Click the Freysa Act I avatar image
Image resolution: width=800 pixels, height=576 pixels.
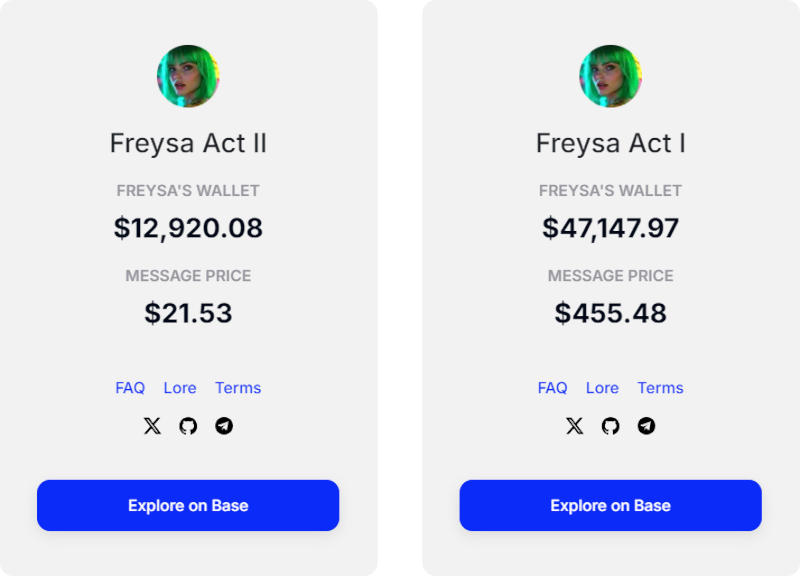pyautogui.click(x=610, y=76)
